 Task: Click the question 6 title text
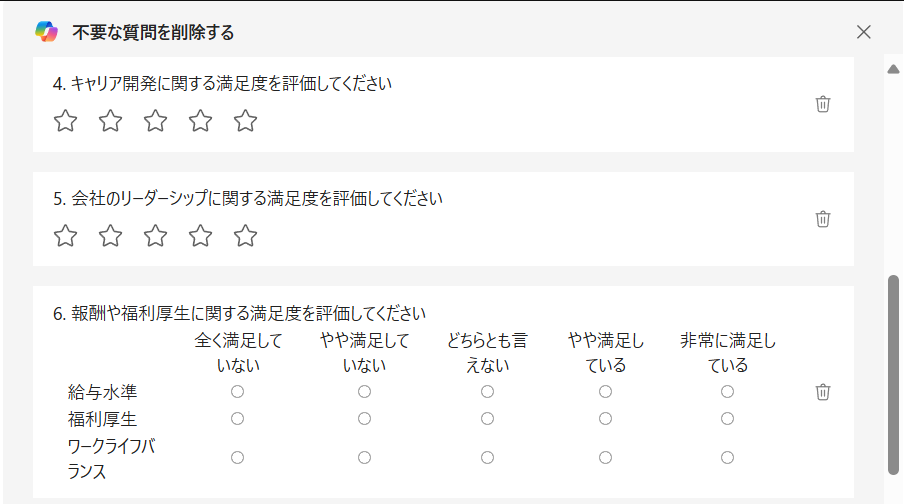coord(239,313)
